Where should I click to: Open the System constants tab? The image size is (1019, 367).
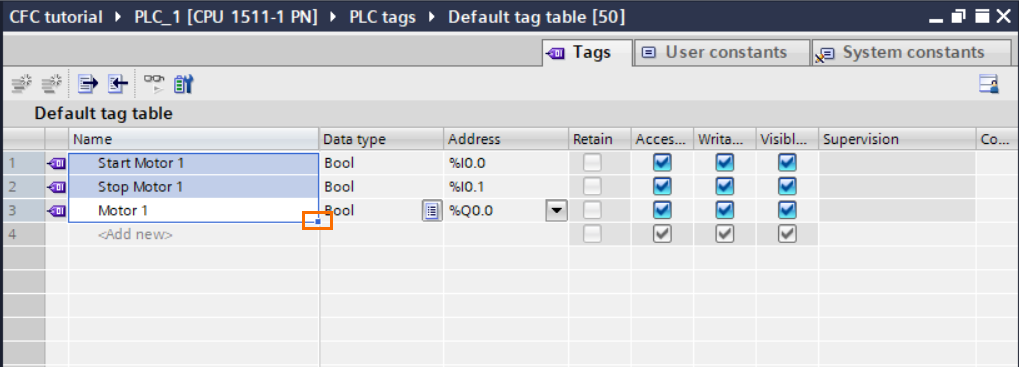click(911, 53)
